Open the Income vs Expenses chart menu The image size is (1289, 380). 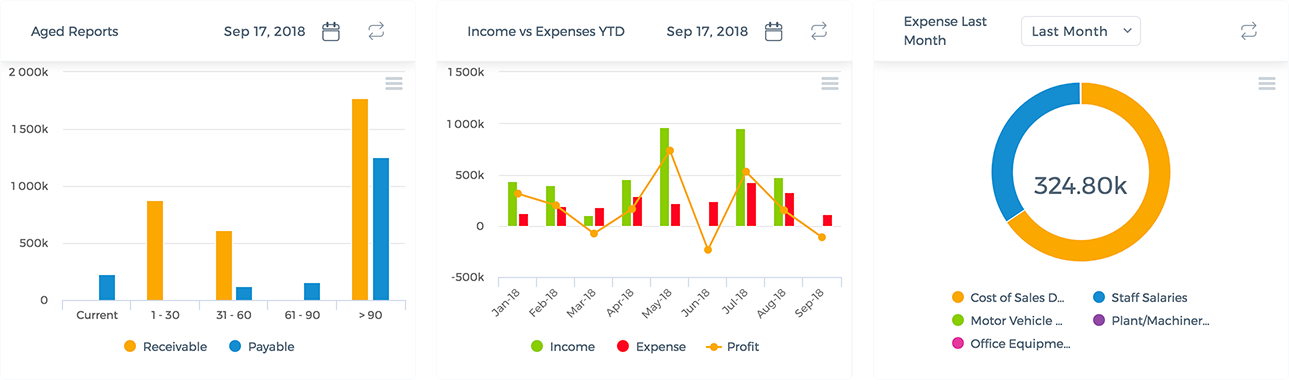830,84
